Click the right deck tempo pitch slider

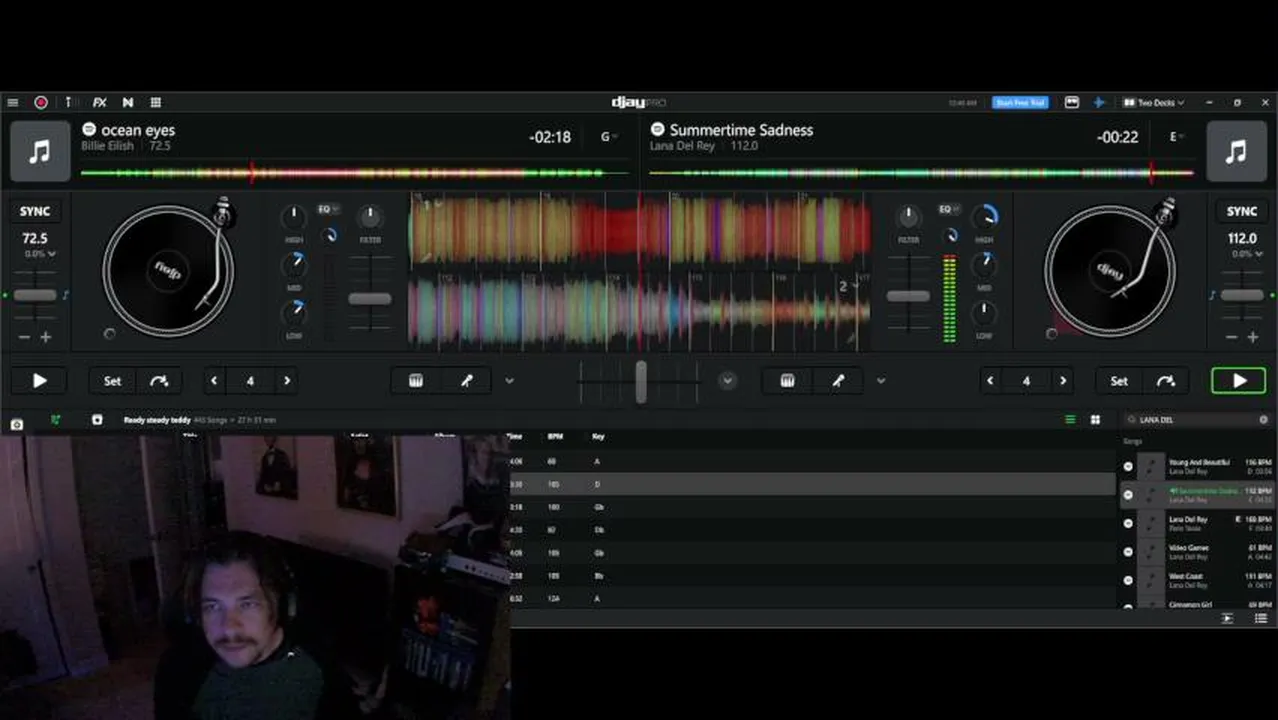(1241, 296)
